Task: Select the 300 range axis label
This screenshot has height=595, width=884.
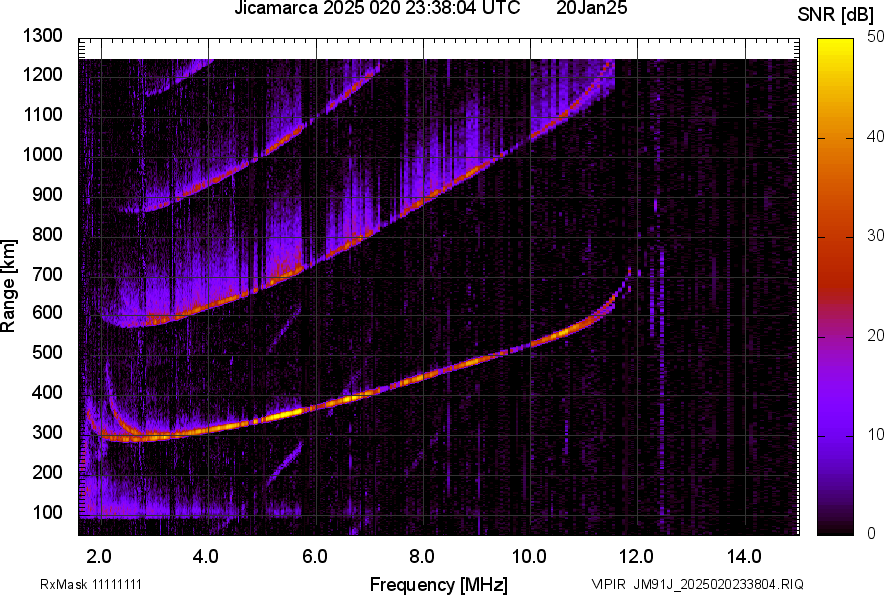Action: pos(47,433)
